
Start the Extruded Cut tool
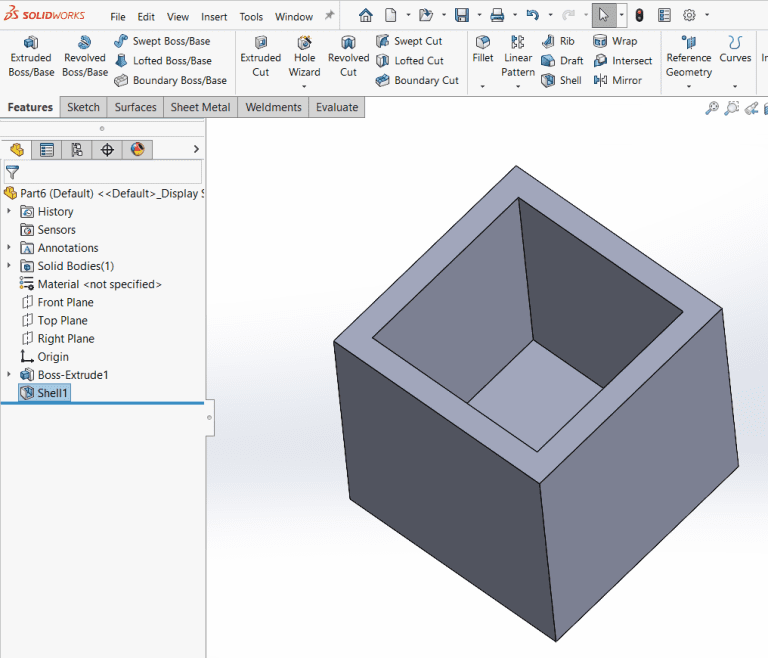(261, 57)
